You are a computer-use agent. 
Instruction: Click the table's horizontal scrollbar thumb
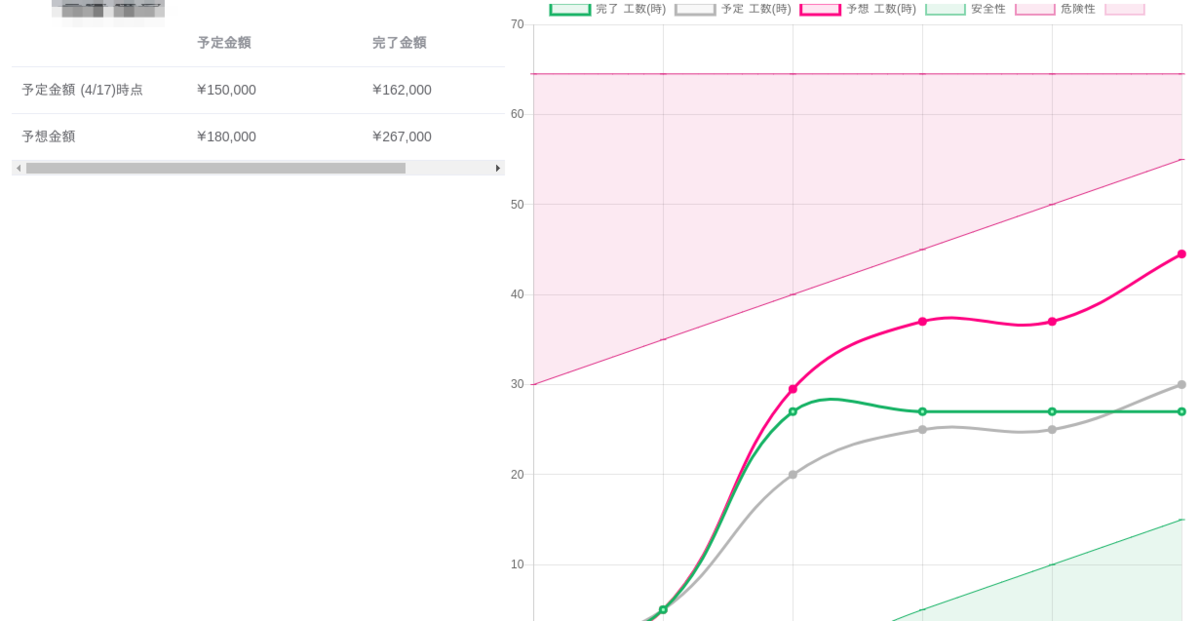(216, 168)
